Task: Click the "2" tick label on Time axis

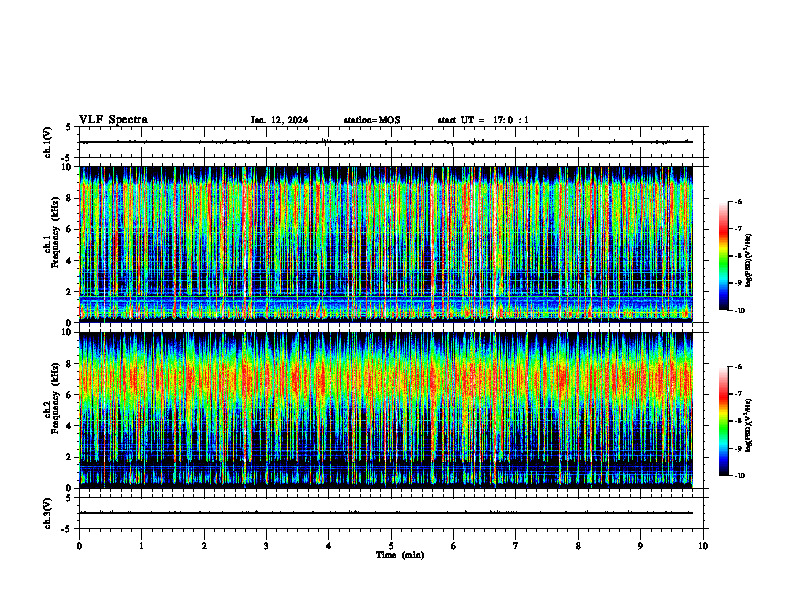Action: point(204,546)
